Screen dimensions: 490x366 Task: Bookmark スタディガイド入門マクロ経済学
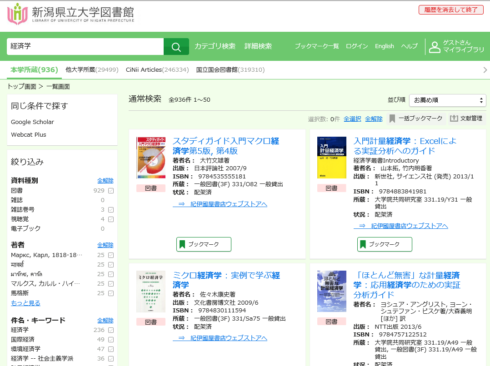204,244
